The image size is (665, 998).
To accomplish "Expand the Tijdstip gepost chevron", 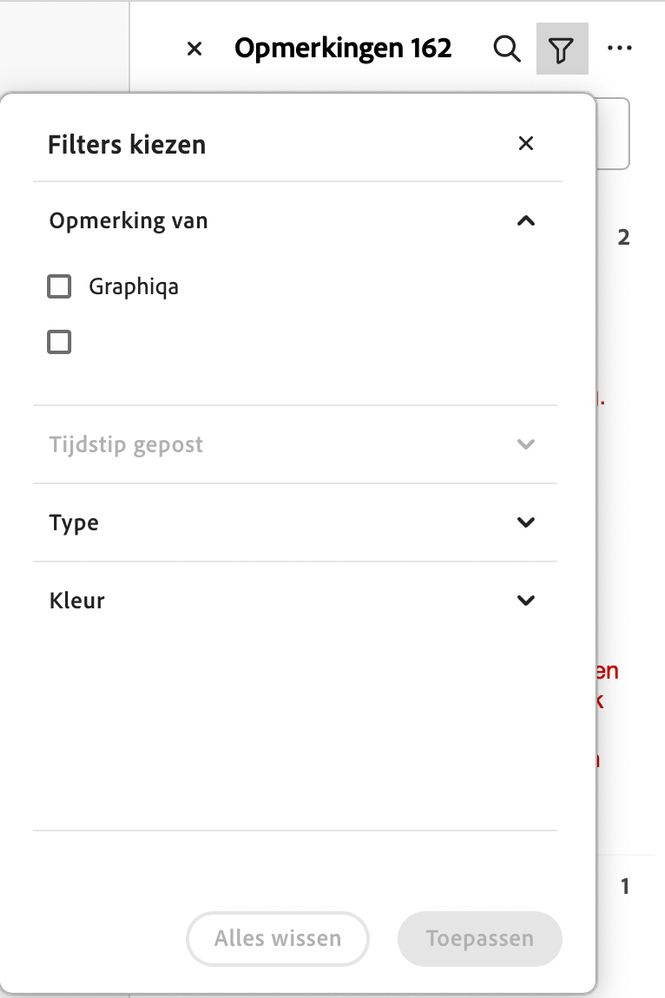I will pyautogui.click(x=526, y=444).
